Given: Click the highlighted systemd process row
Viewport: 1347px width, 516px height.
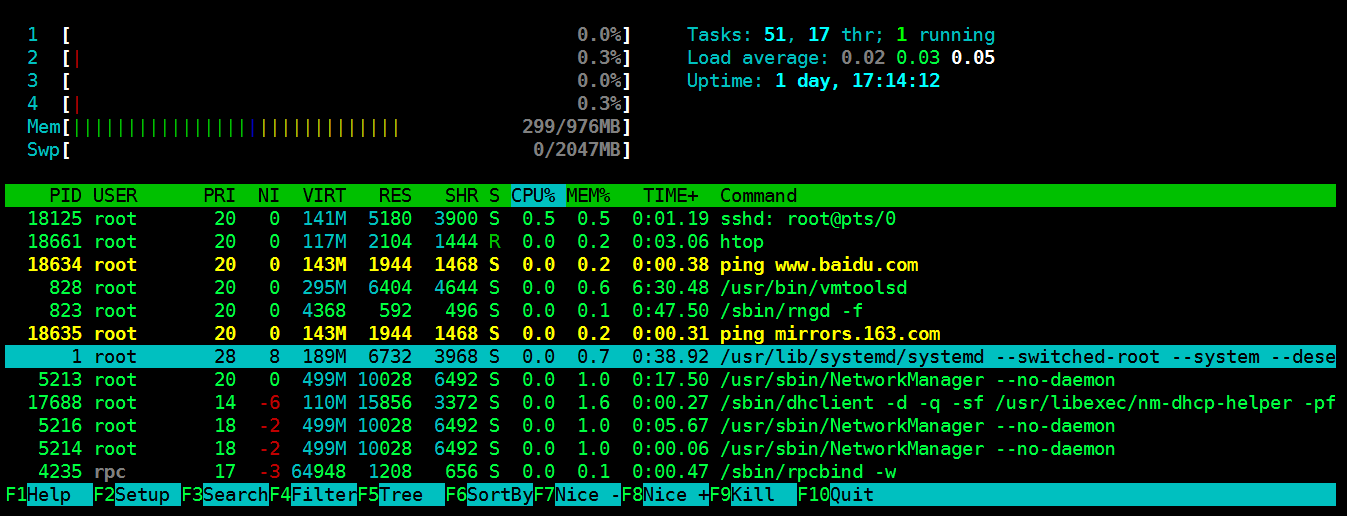Looking at the screenshot, I should click(670, 357).
